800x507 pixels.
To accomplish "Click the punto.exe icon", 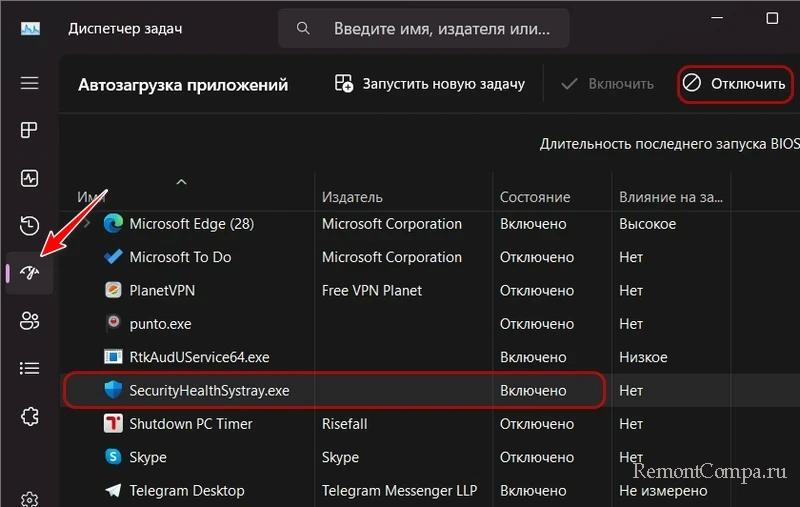I will pos(113,323).
